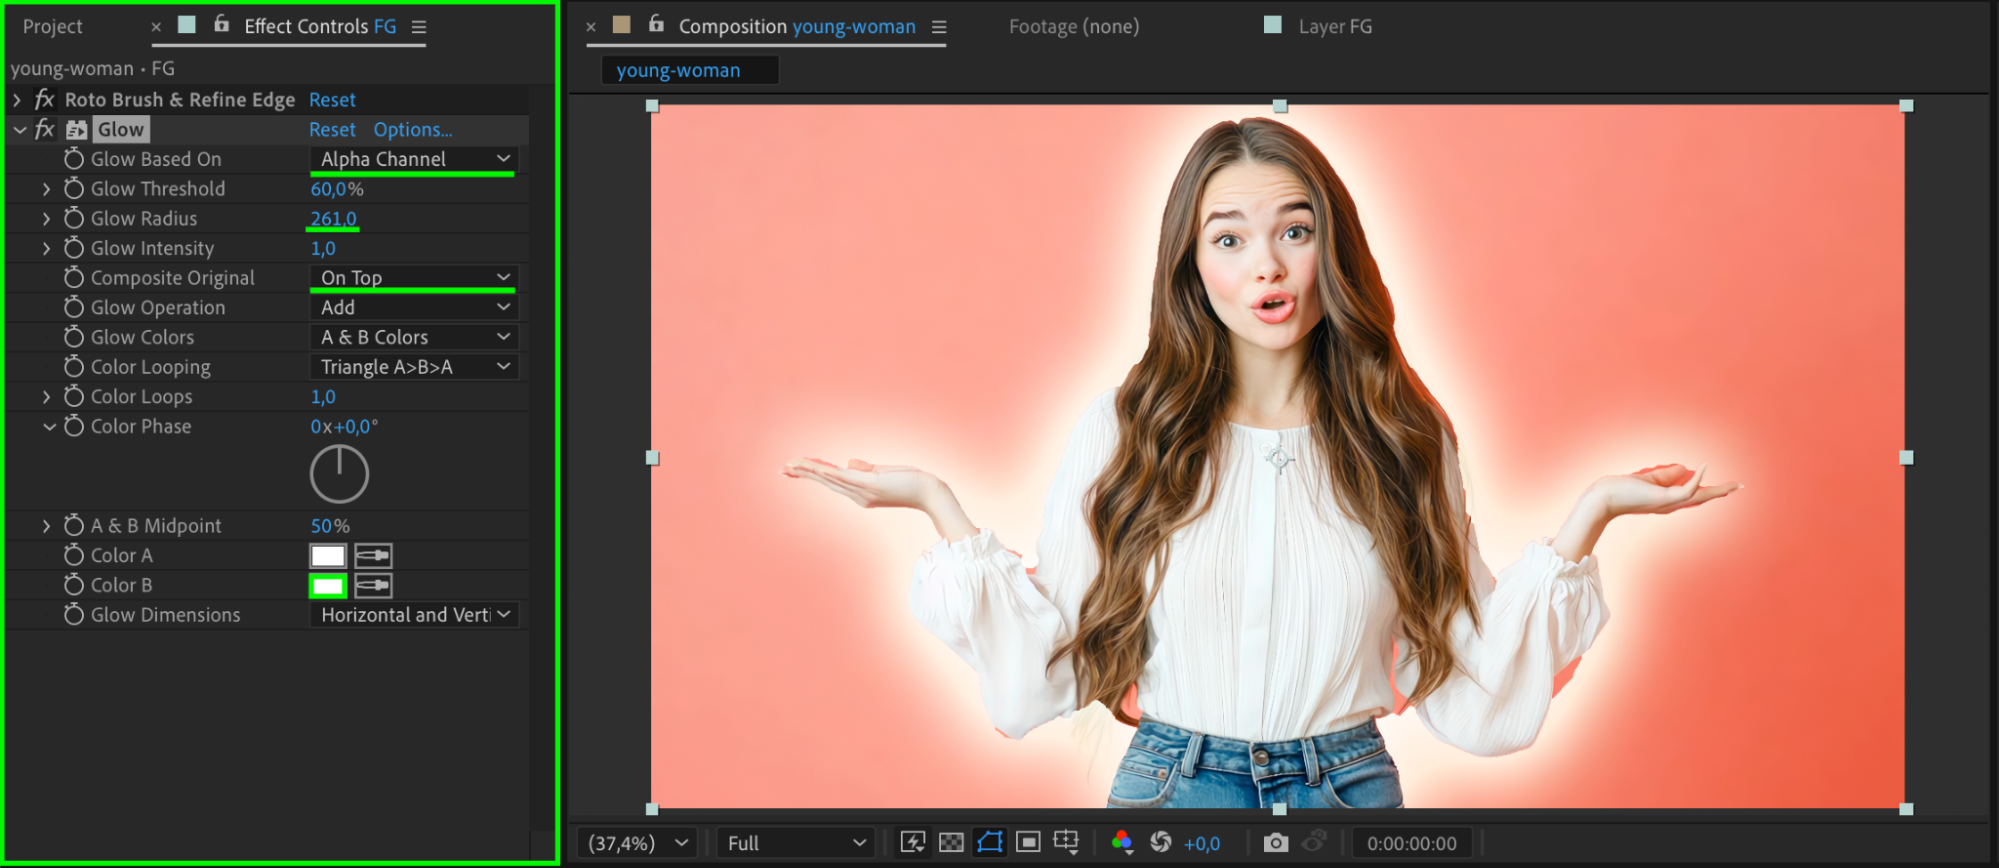Switch to the Layer FG tab
This screenshot has width=1999, height=868.
tap(1334, 27)
